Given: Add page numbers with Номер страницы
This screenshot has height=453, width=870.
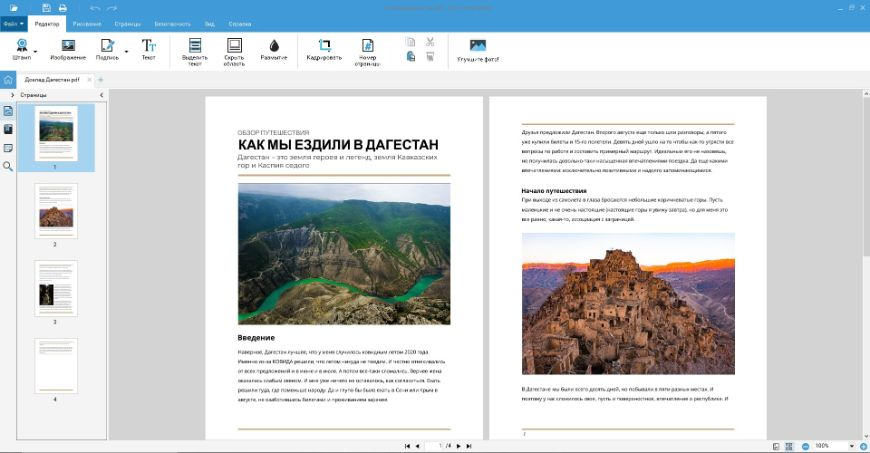Looking at the screenshot, I should click(367, 52).
